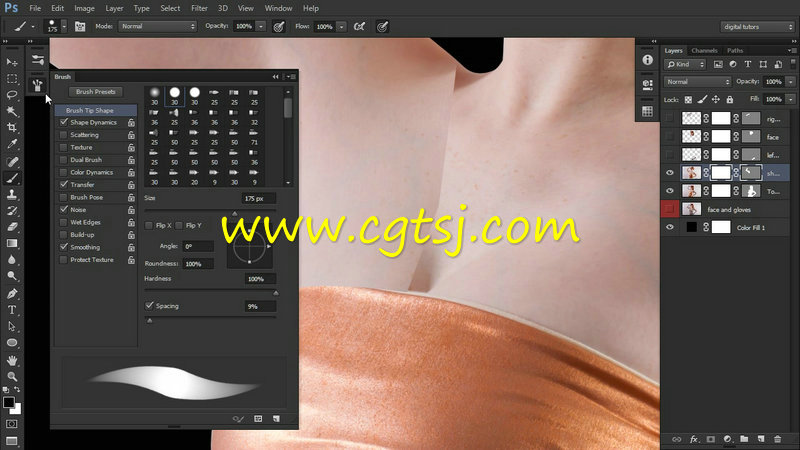Screen dimensions: 800x450
Task: Open the Layer menu
Action: coord(114,8)
